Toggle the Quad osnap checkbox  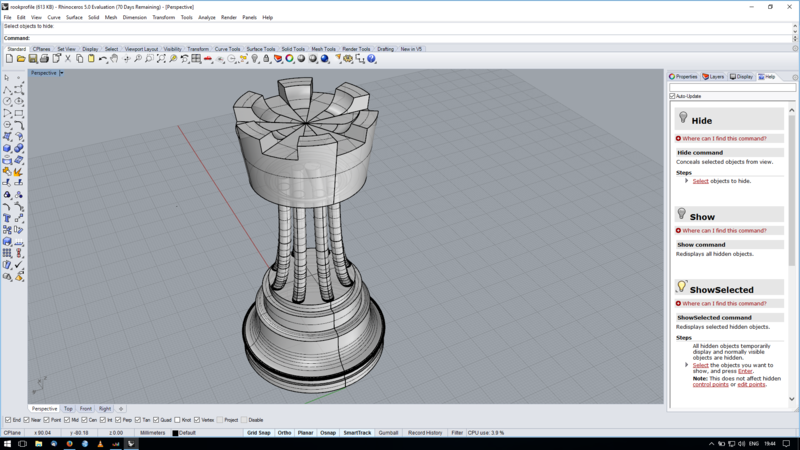pos(156,420)
